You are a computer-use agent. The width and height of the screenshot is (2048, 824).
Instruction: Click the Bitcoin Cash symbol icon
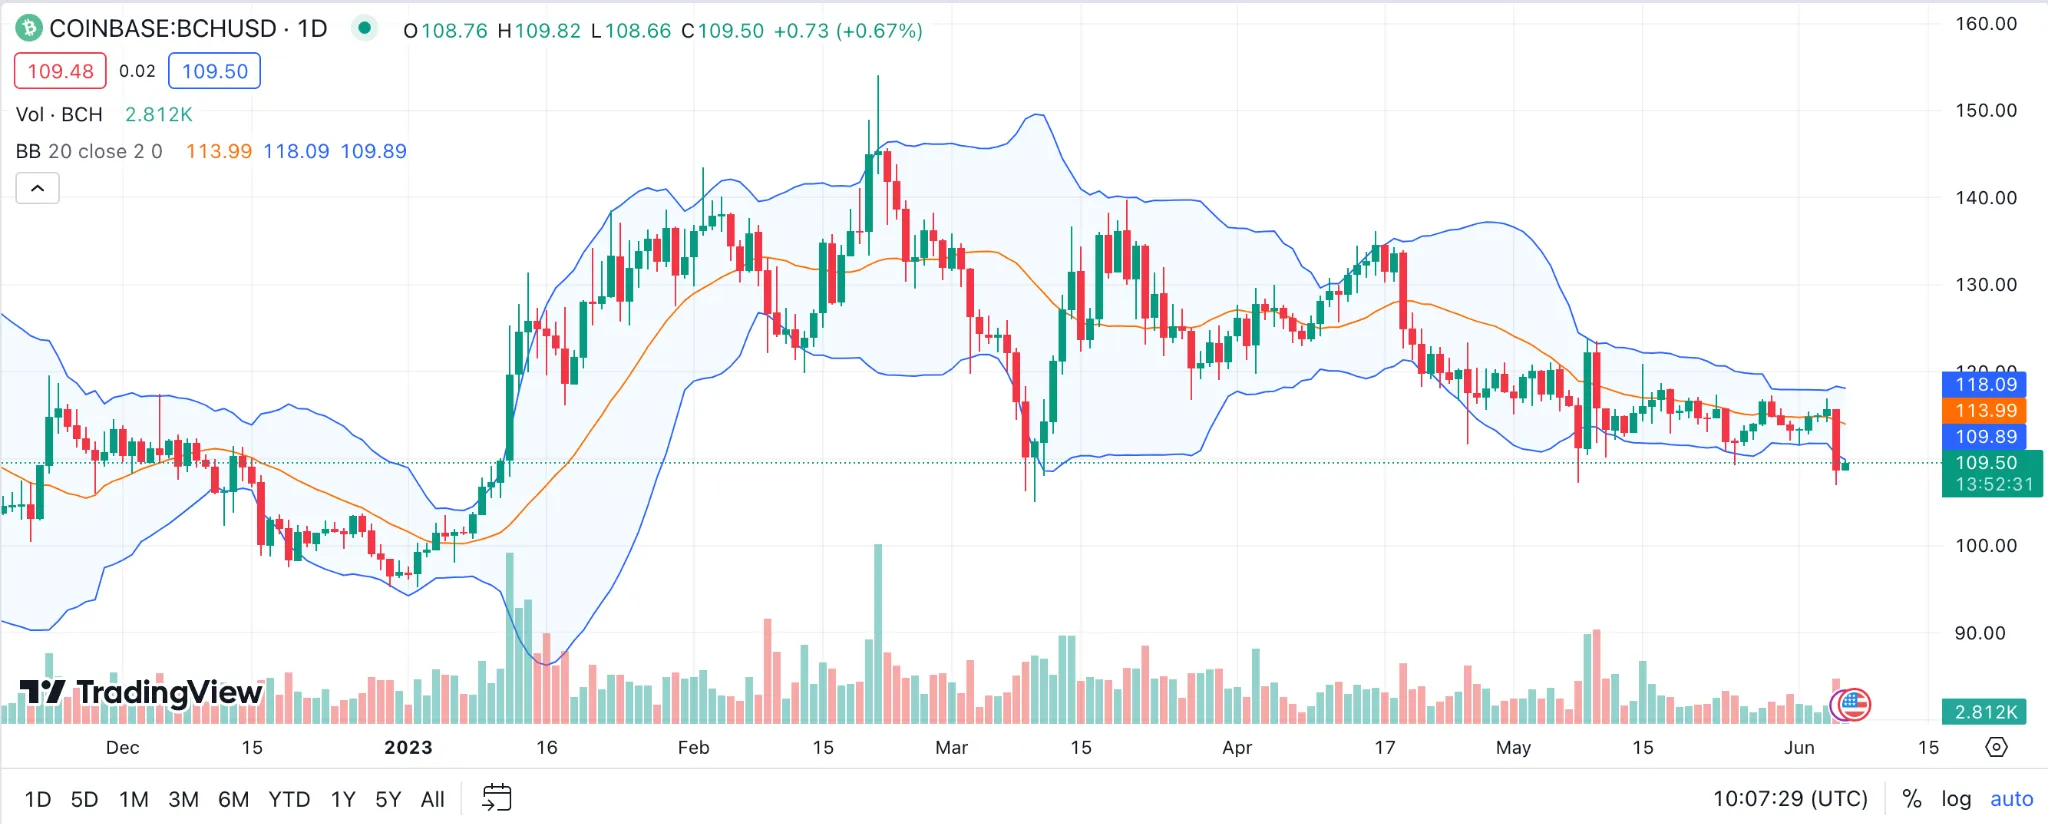click(28, 28)
